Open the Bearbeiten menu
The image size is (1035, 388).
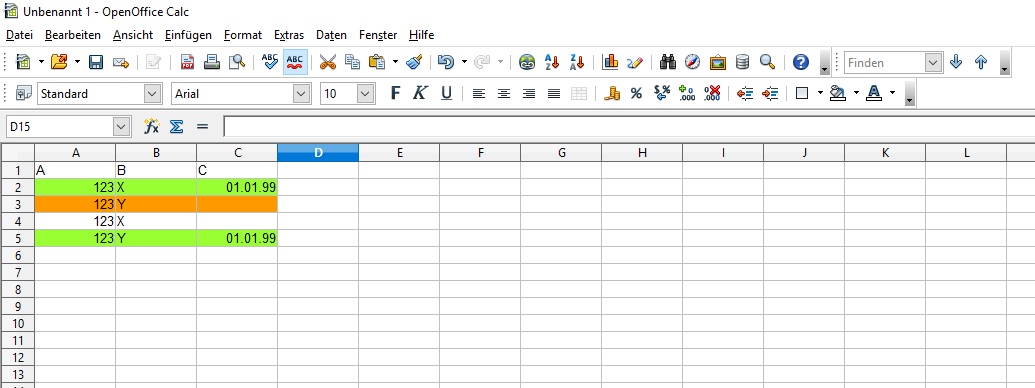pyautogui.click(x=73, y=35)
